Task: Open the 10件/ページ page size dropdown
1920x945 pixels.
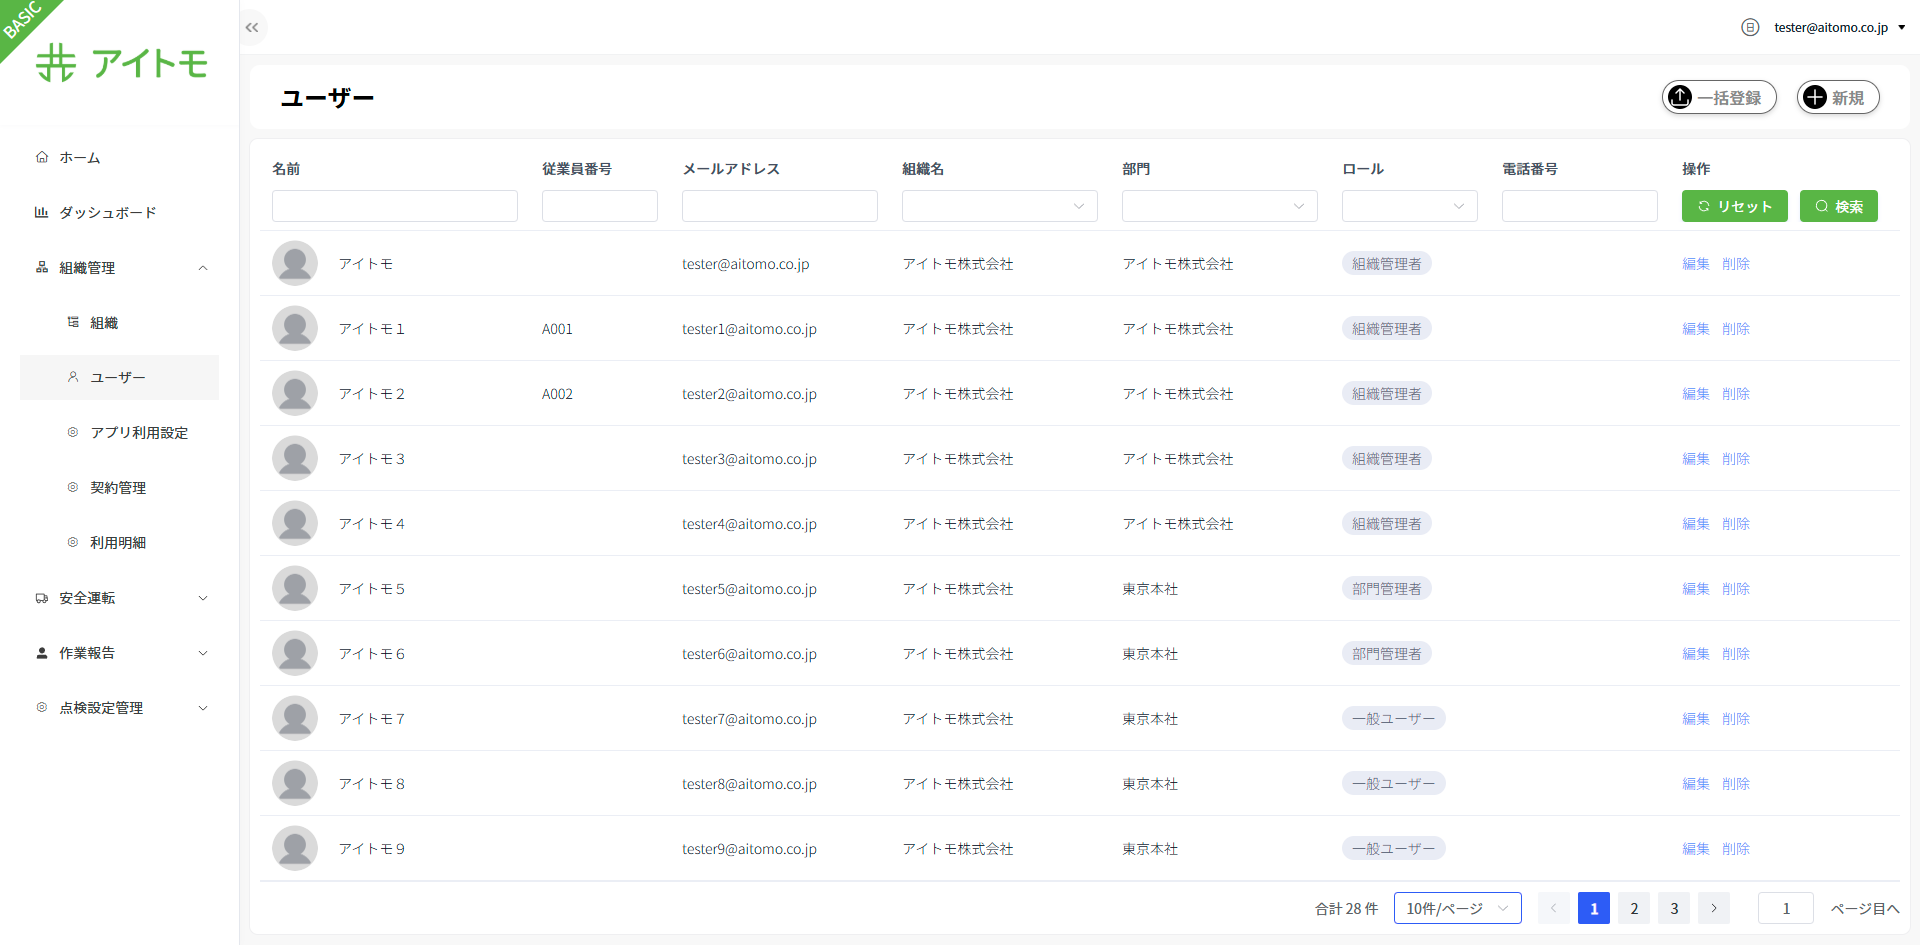Action: coord(1457,908)
